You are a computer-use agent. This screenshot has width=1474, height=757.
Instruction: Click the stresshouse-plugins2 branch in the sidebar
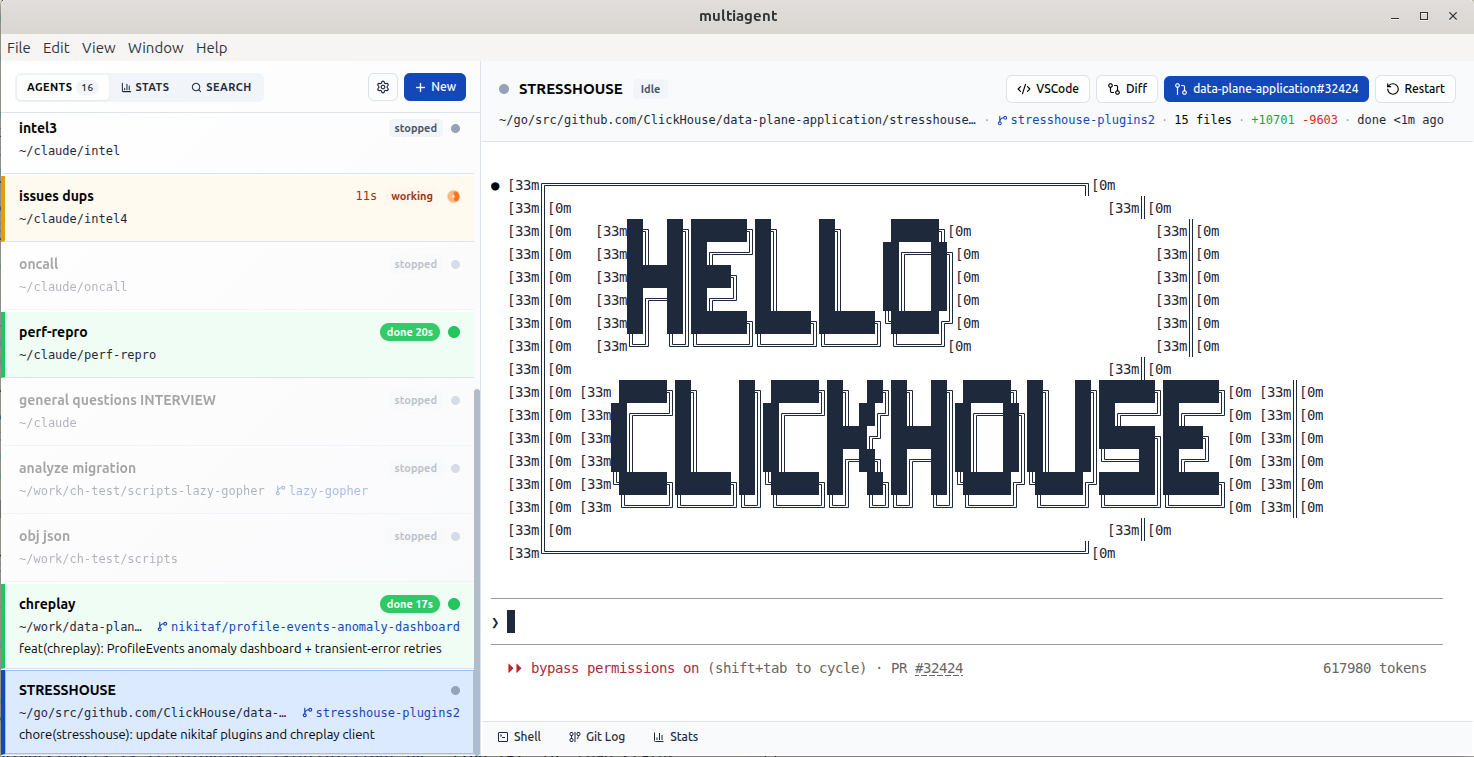(x=381, y=713)
